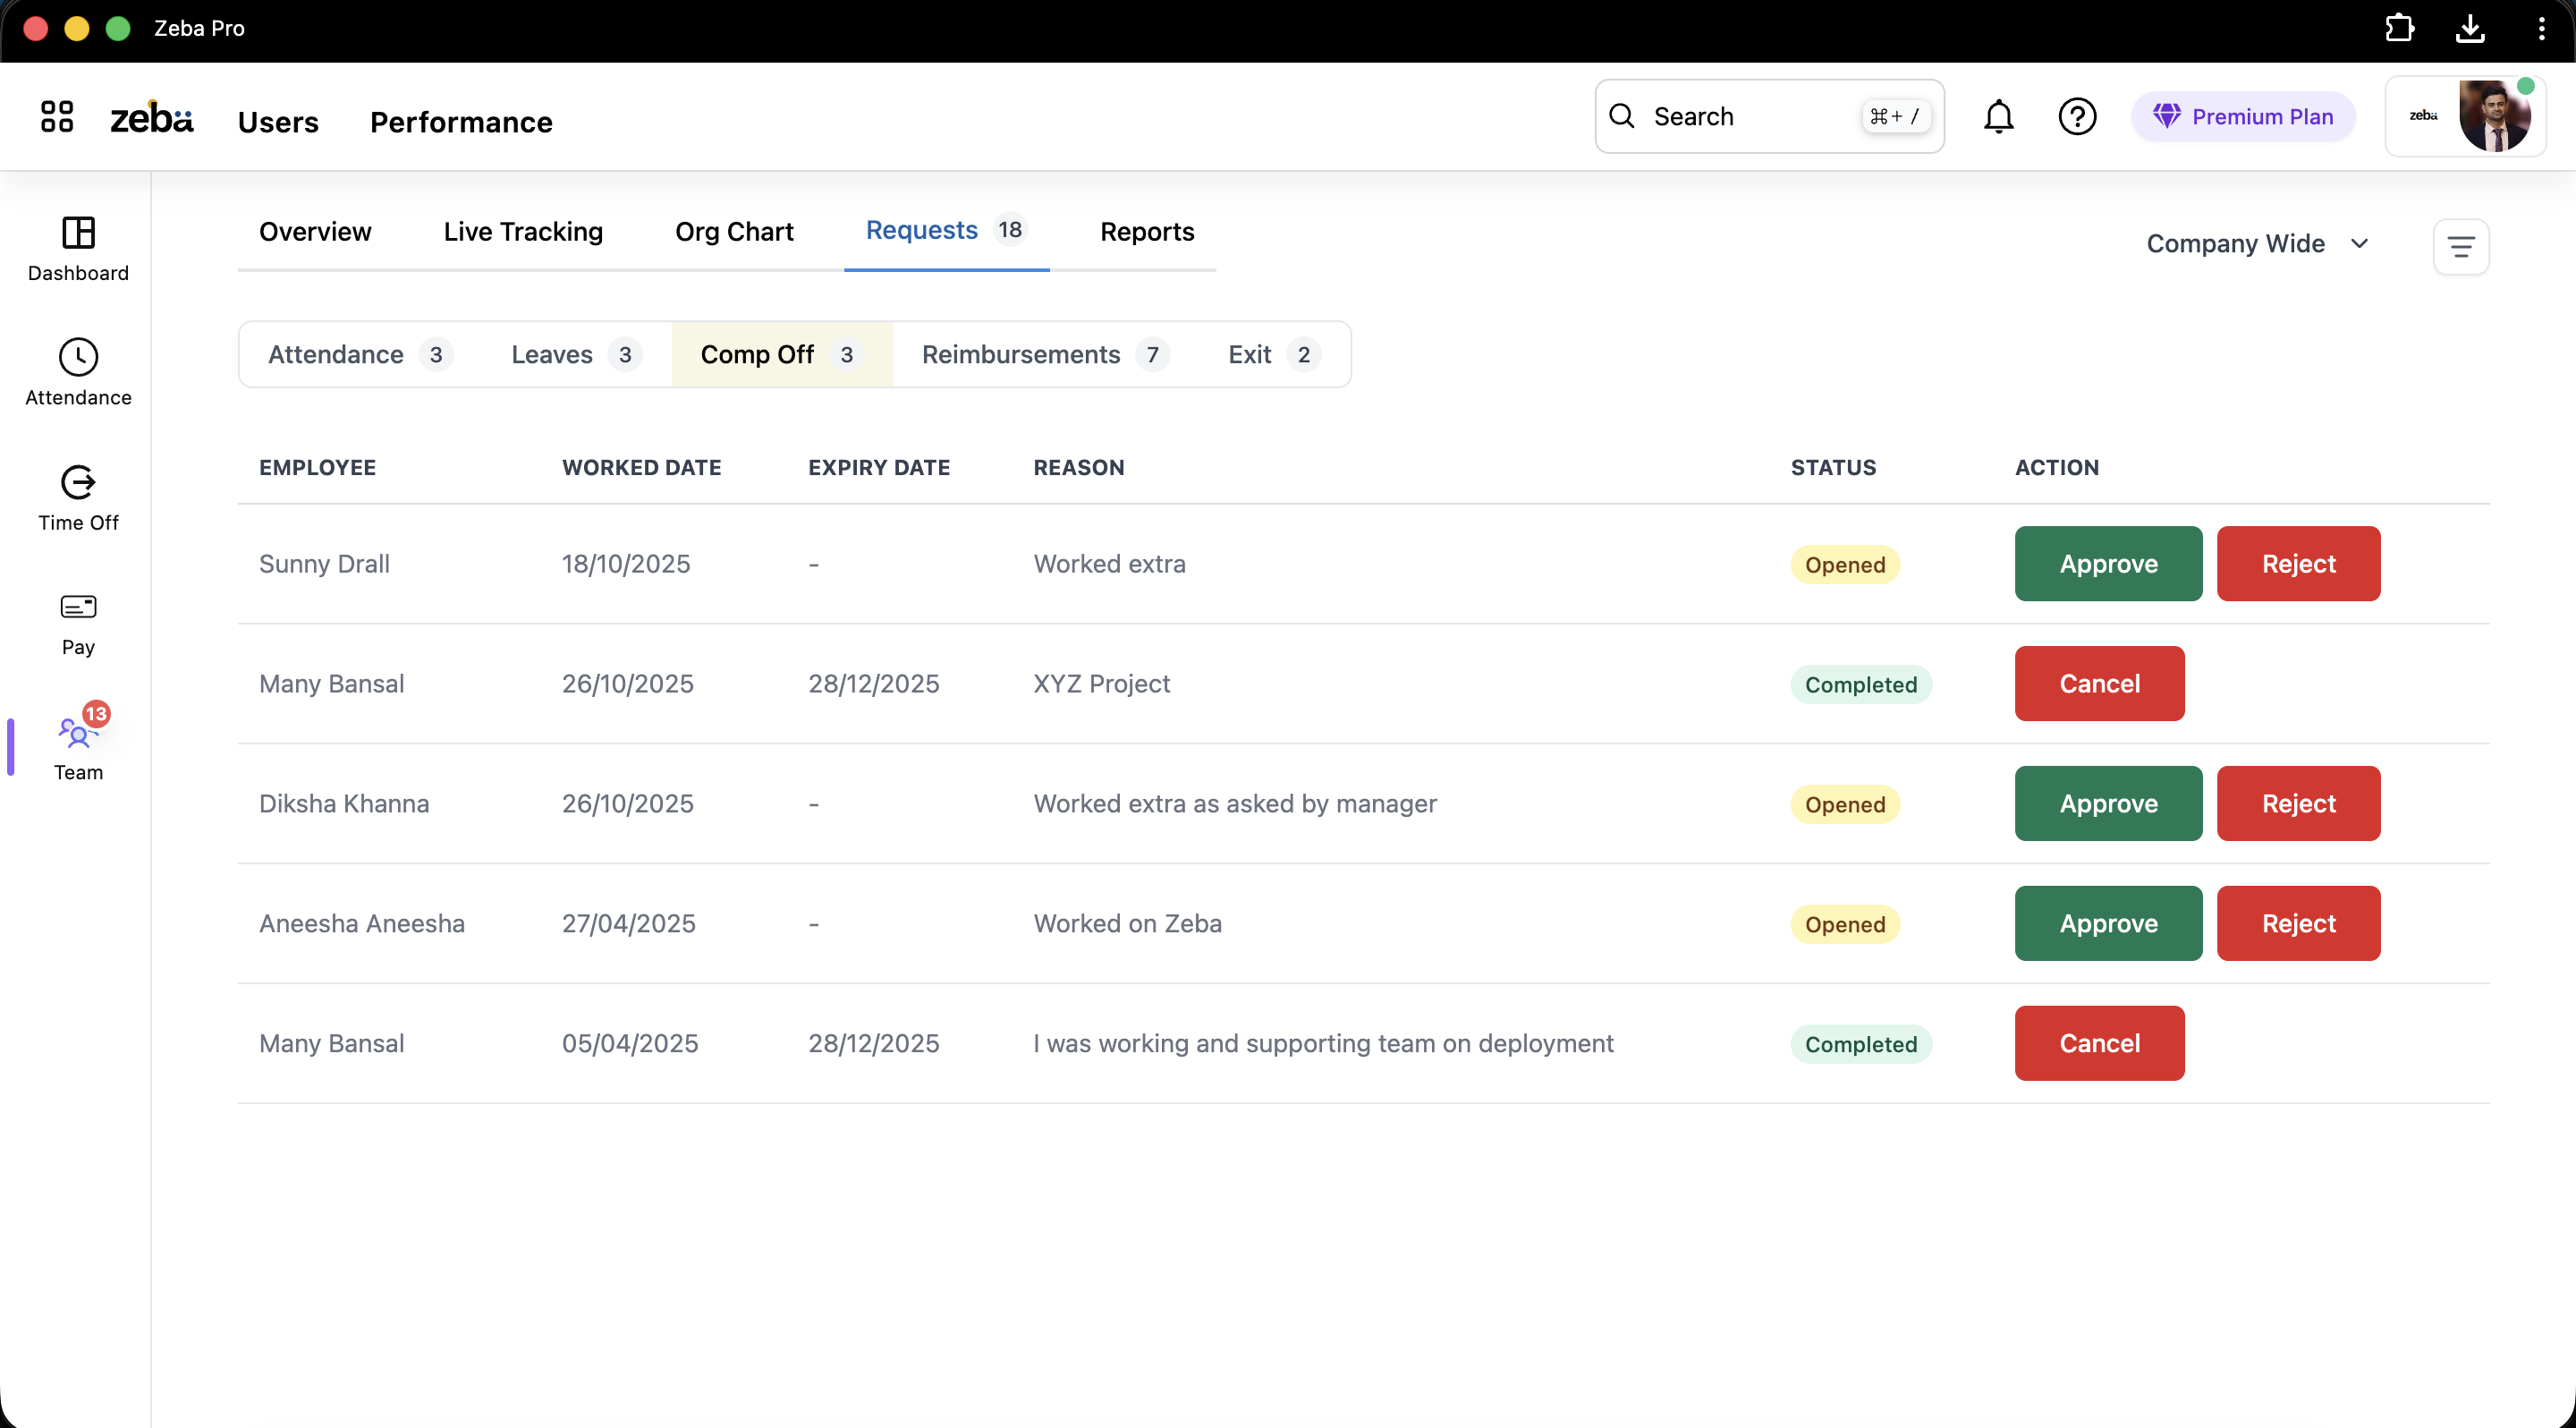Image resolution: width=2576 pixels, height=1428 pixels.
Task: Click the small zeba company logo beside avatar
Action: click(2423, 116)
